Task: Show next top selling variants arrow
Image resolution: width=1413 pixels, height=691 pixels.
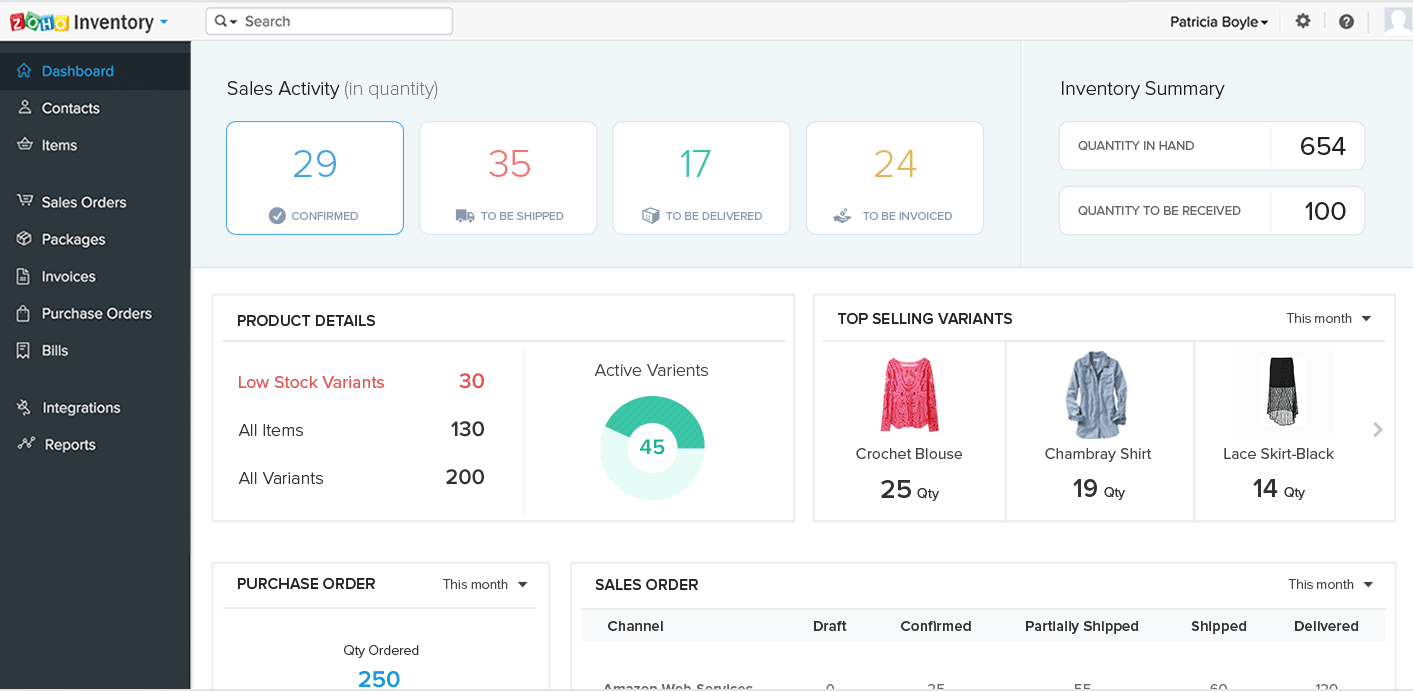Action: pos(1377,429)
